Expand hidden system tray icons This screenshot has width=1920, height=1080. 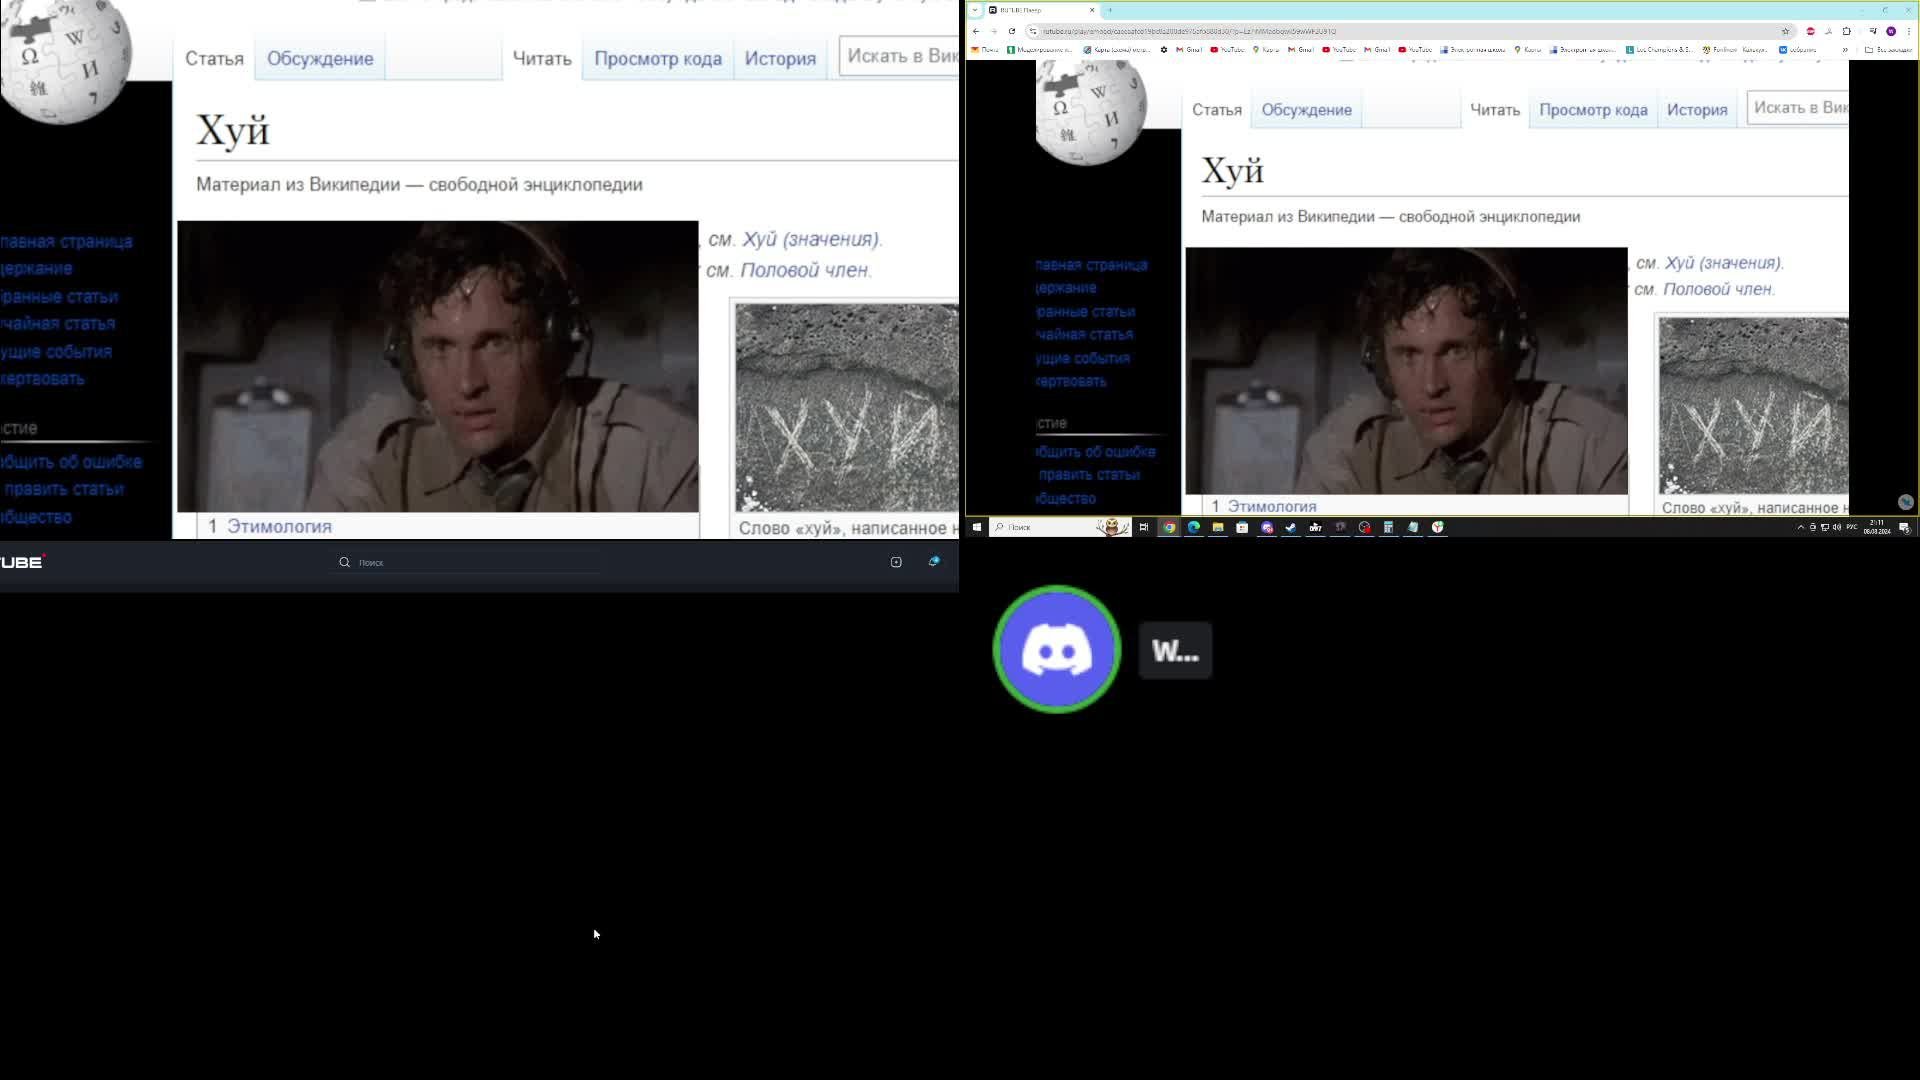point(1800,527)
